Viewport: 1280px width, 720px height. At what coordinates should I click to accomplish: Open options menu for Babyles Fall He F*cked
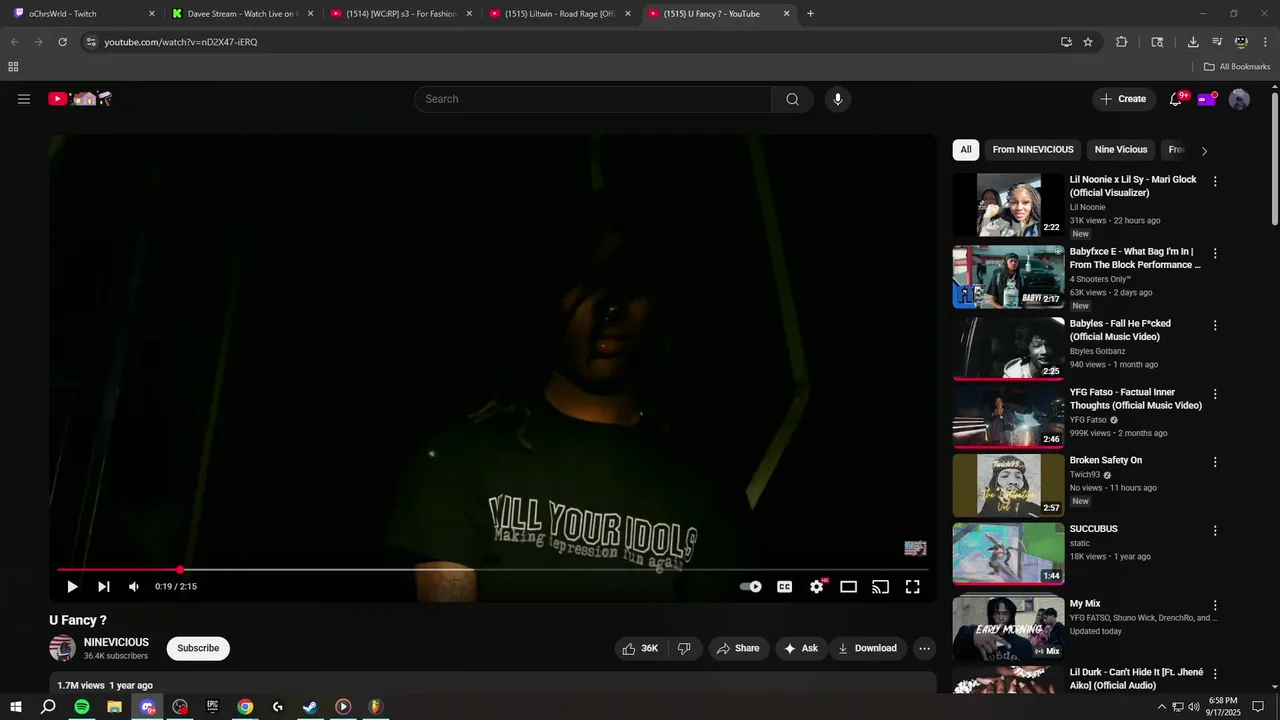tap(1215, 326)
